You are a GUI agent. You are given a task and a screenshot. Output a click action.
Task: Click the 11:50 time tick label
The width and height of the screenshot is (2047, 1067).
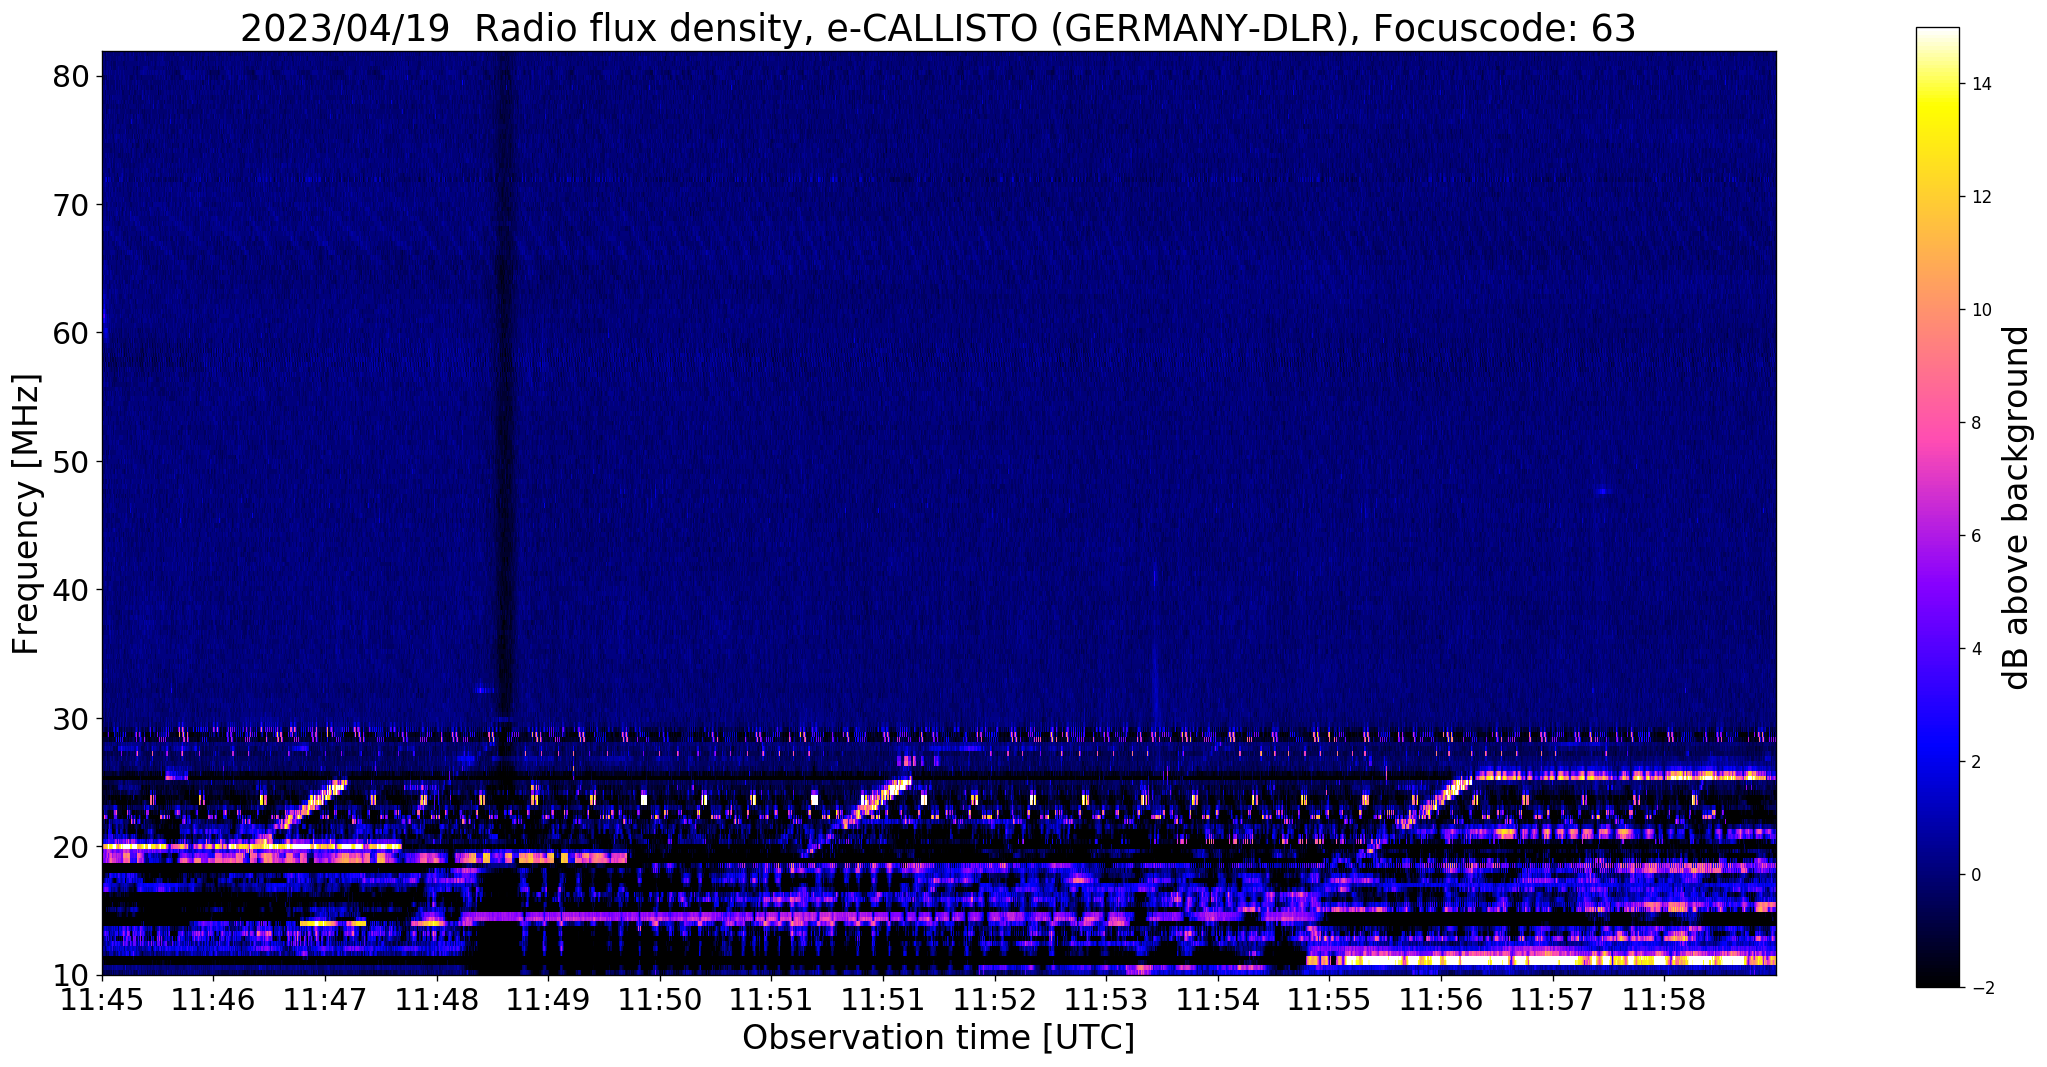[660, 1000]
